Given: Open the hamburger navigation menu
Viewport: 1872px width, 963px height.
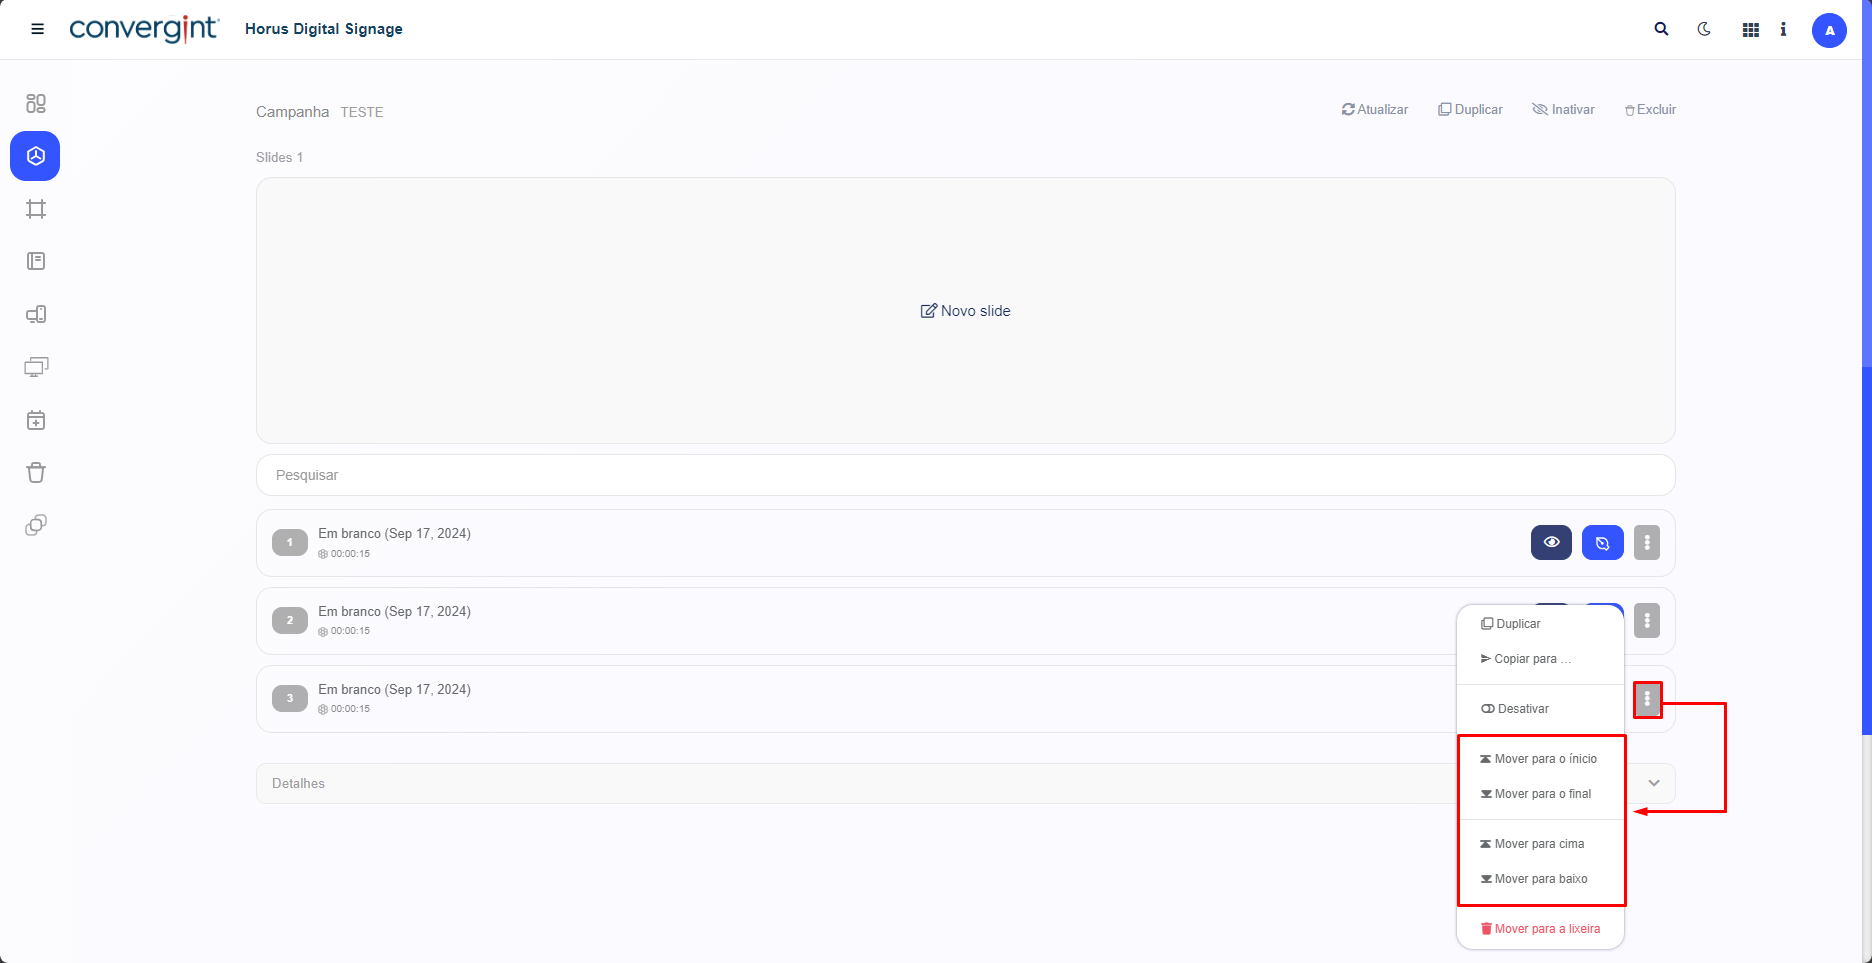Looking at the screenshot, I should 37,29.
